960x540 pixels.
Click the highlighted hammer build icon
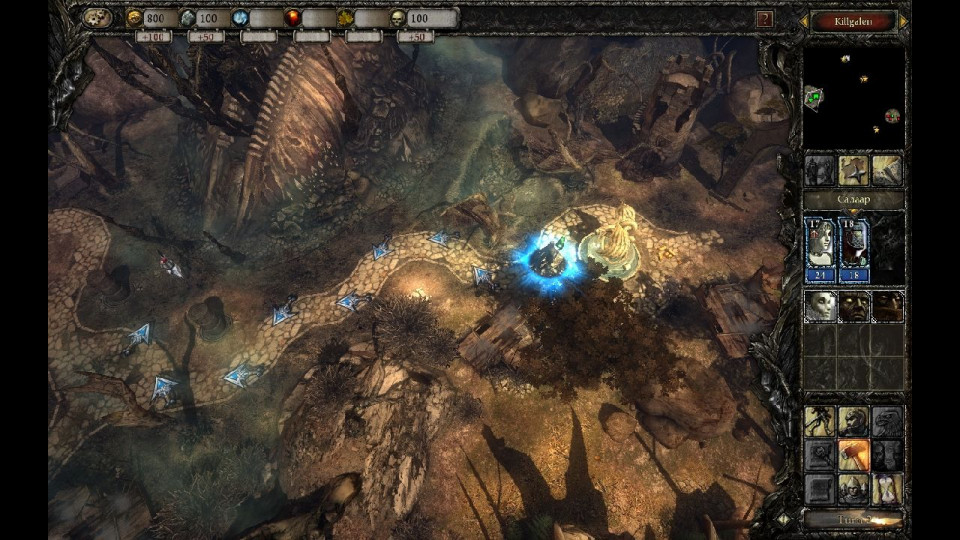point(853,455)
